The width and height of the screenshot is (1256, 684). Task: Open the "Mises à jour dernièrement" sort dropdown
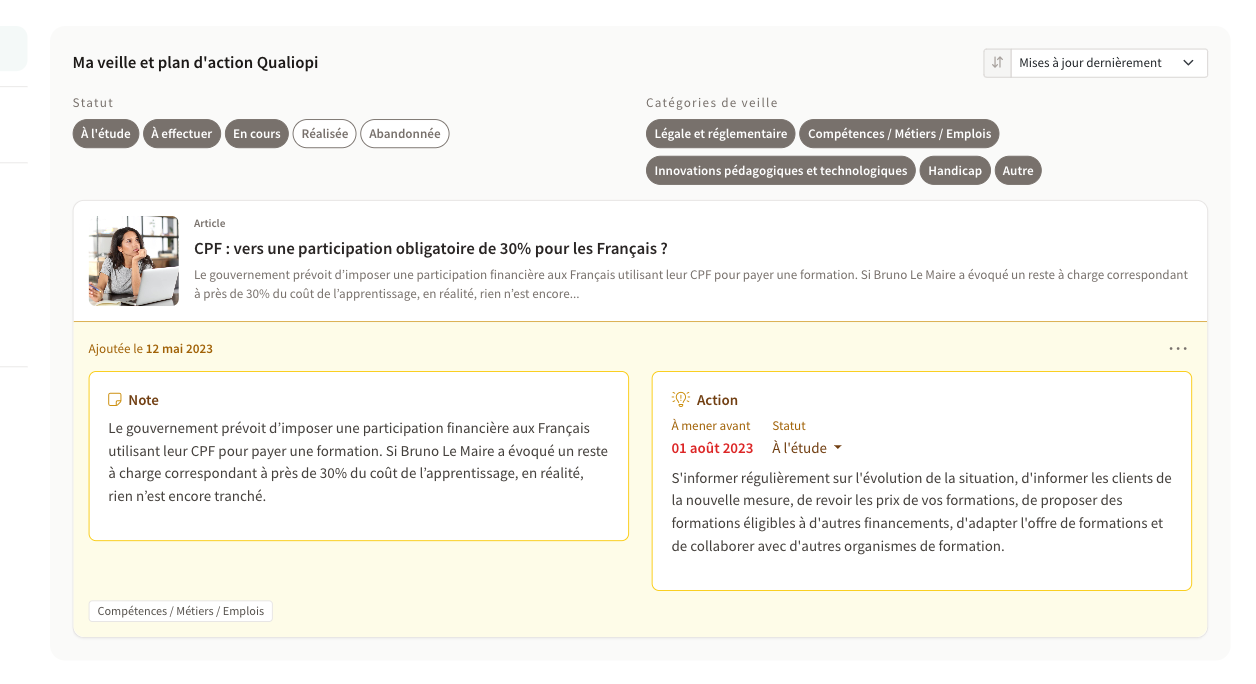pyautogui.click(x=1108, y=63)
